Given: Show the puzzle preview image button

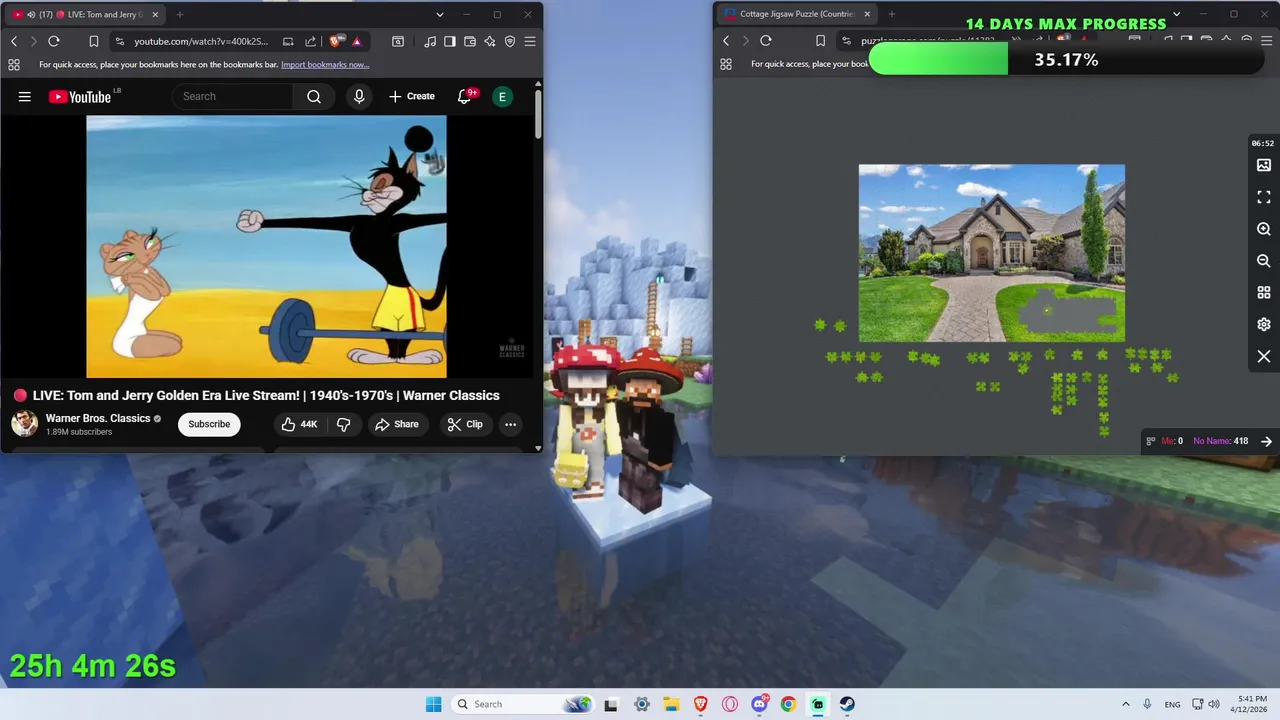Looking at the screenshot, I should coord(1264,165).
